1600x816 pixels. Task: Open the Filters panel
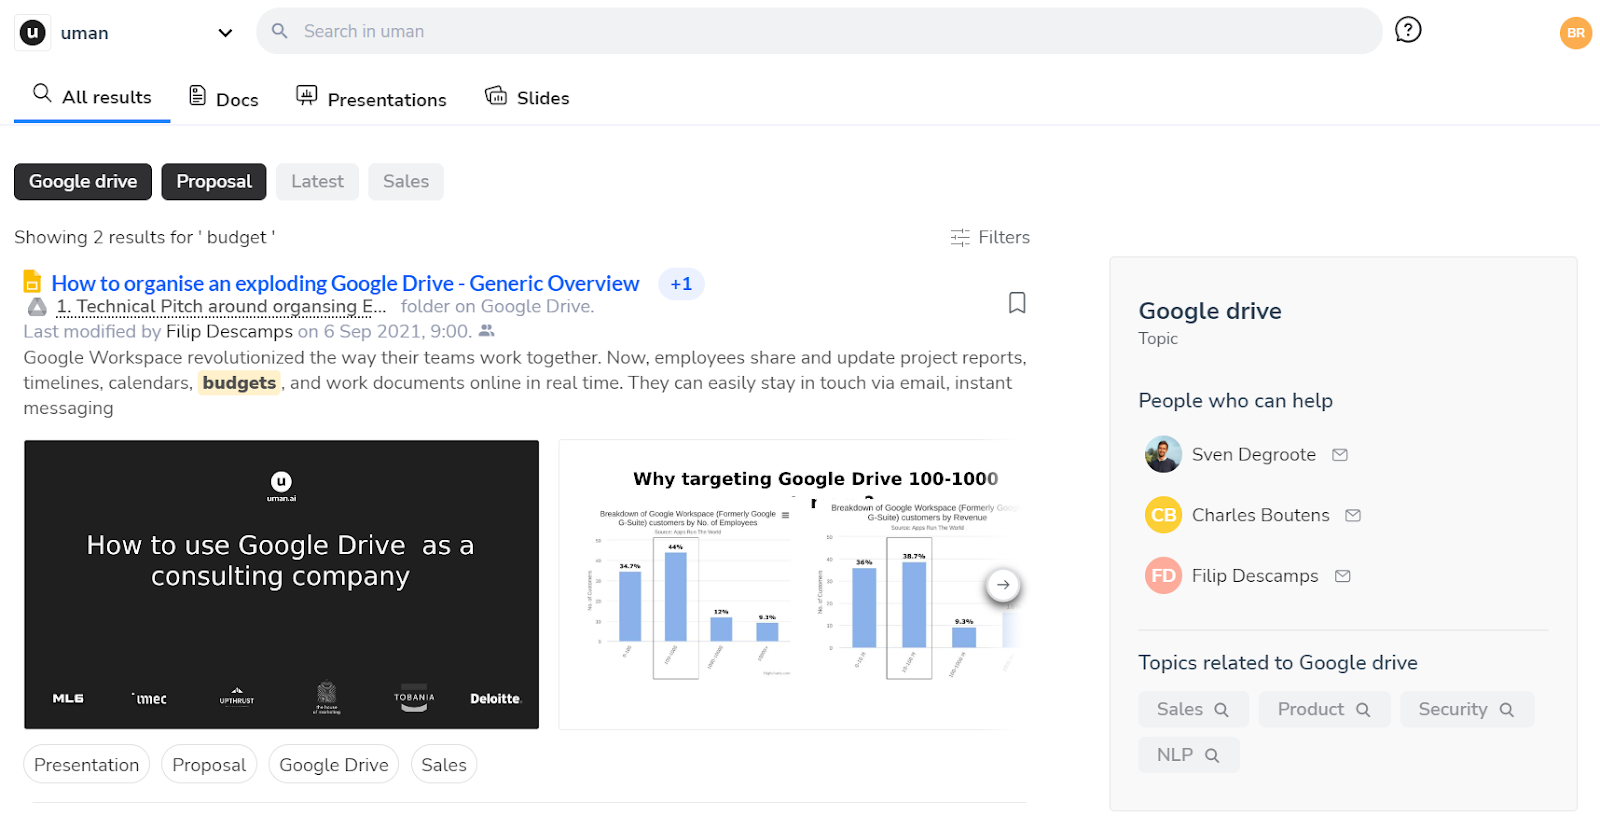[990, 237]
